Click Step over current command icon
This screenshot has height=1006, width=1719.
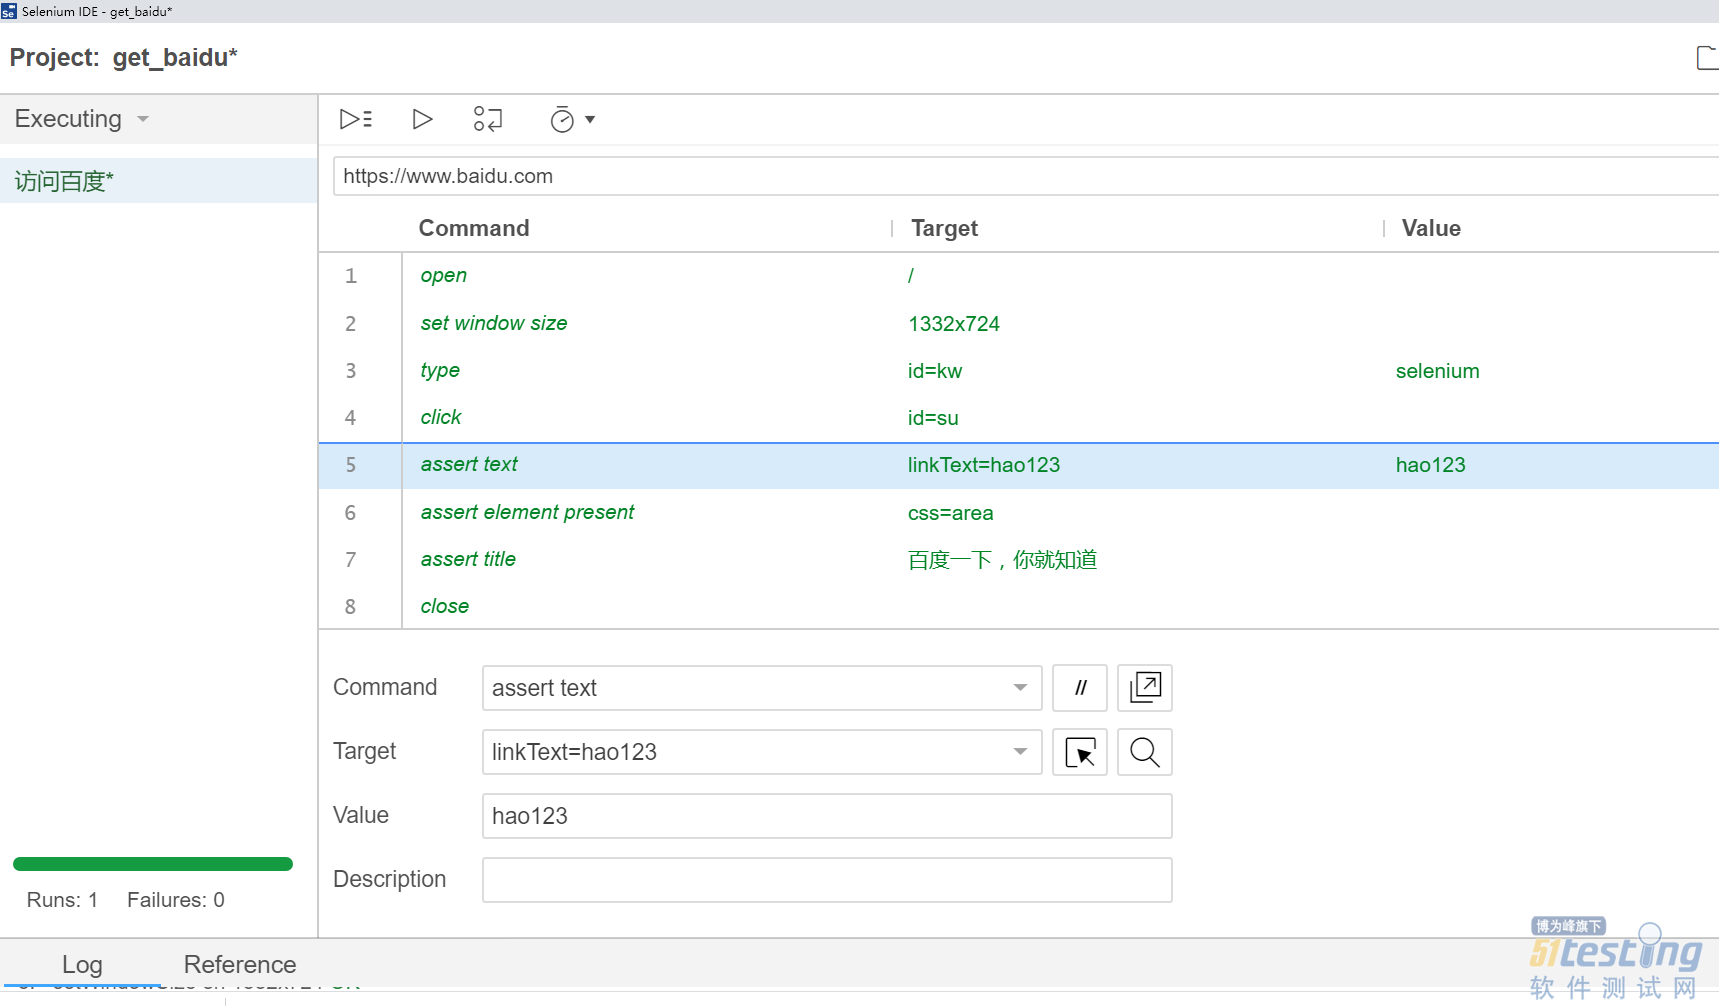point(488,119)
